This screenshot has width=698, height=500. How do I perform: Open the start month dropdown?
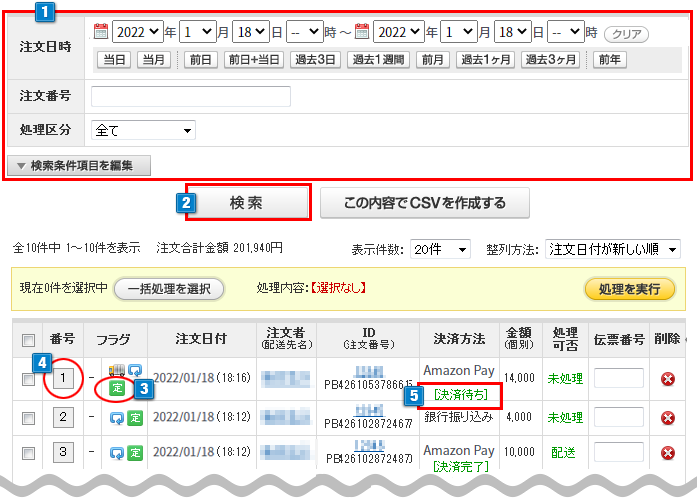click(x=198, y=32)
